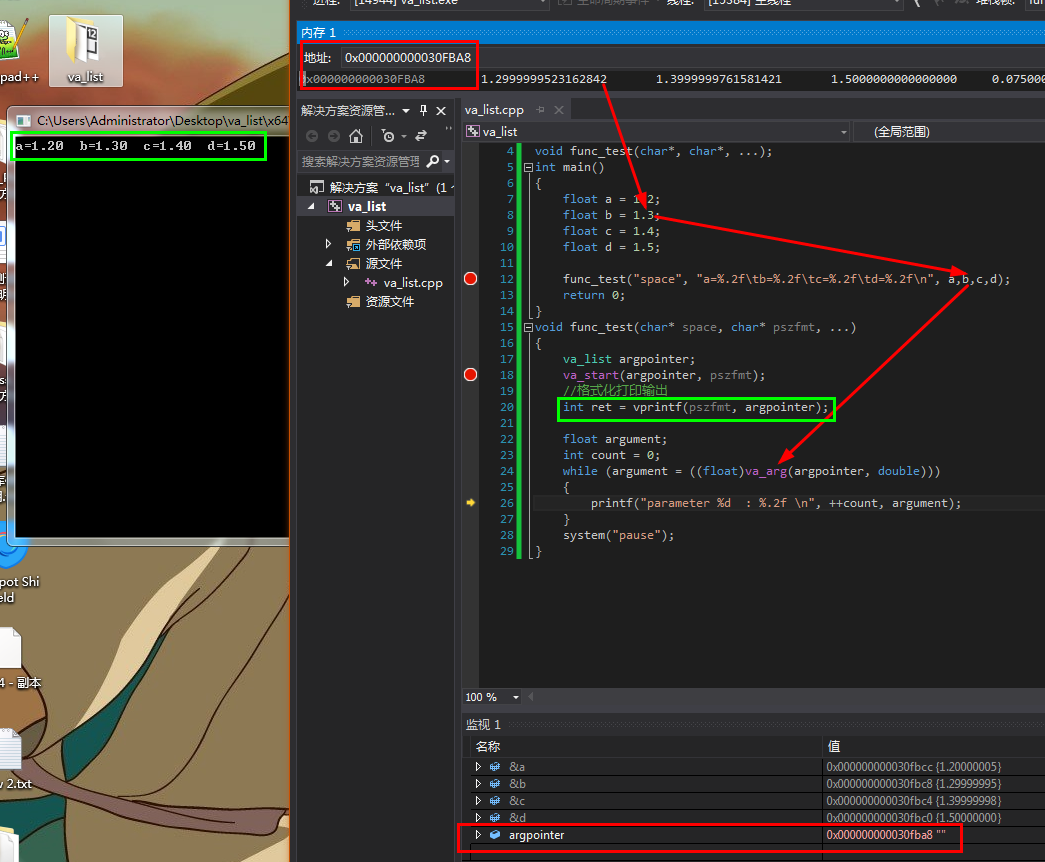Image resolution: width=1045 pixels, height=862 pixels.
Task: Click the 1.2999999523162842 memory value
Action: [x=543, y=79]
